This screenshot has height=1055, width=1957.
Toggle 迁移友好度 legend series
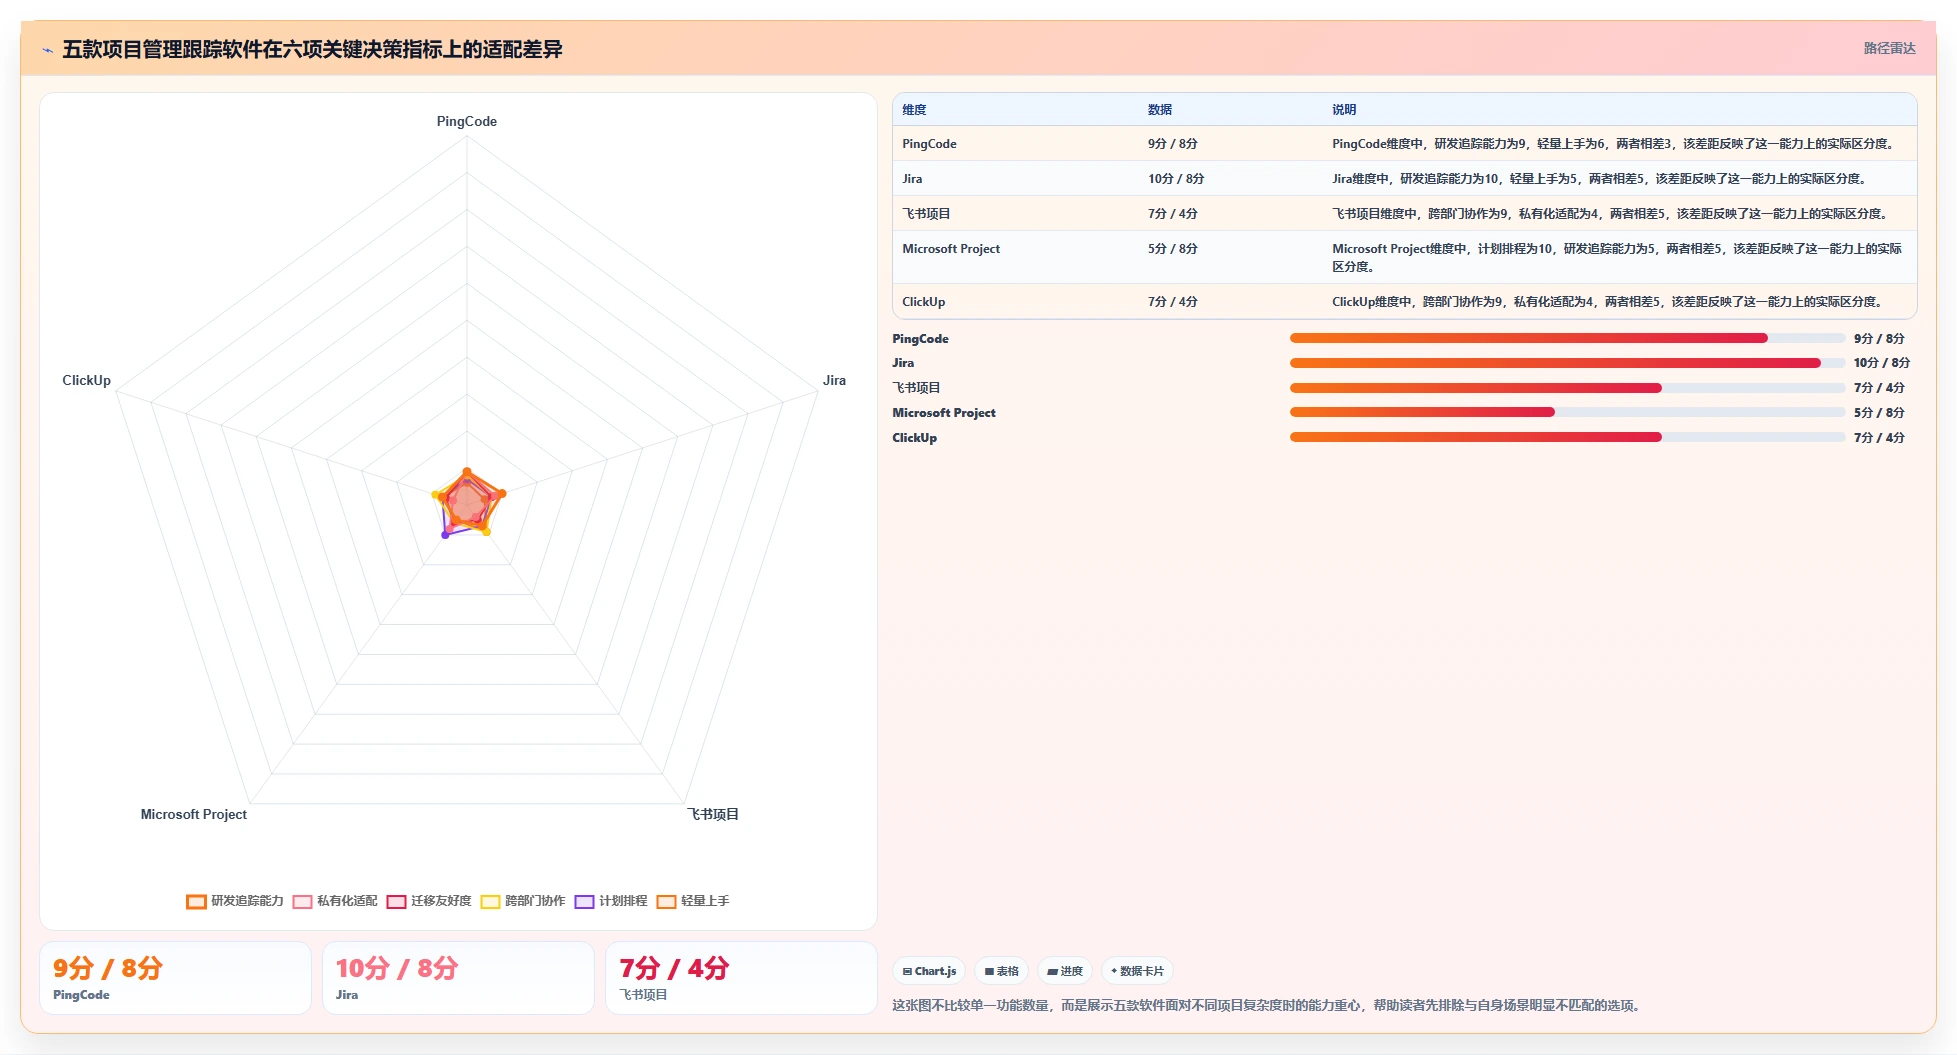click(x=429, y=901)
